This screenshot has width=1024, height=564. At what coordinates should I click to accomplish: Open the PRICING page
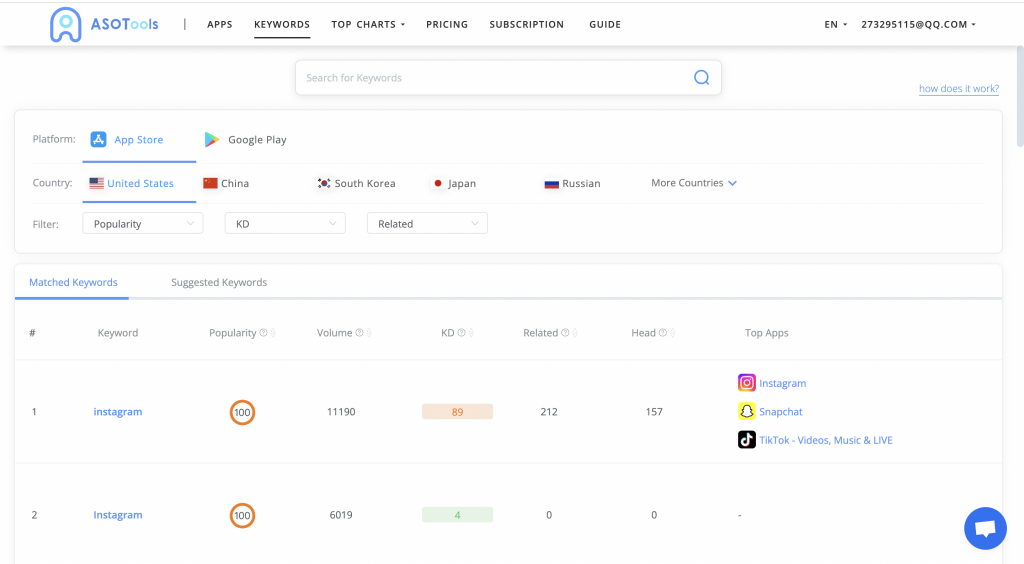pos(447,24)
